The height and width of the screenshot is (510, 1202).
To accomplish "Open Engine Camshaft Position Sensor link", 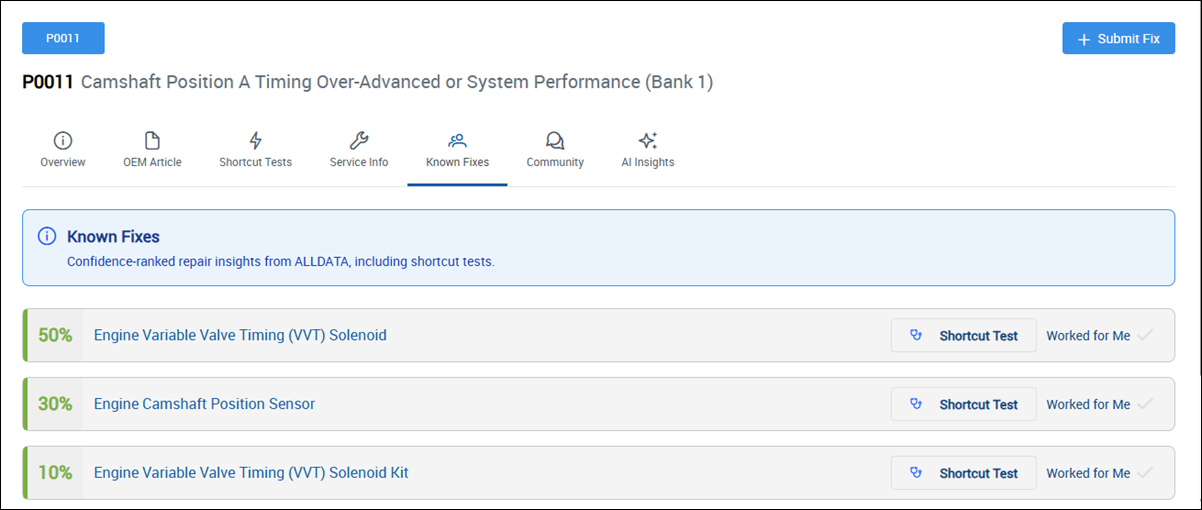I will point(204,404).
